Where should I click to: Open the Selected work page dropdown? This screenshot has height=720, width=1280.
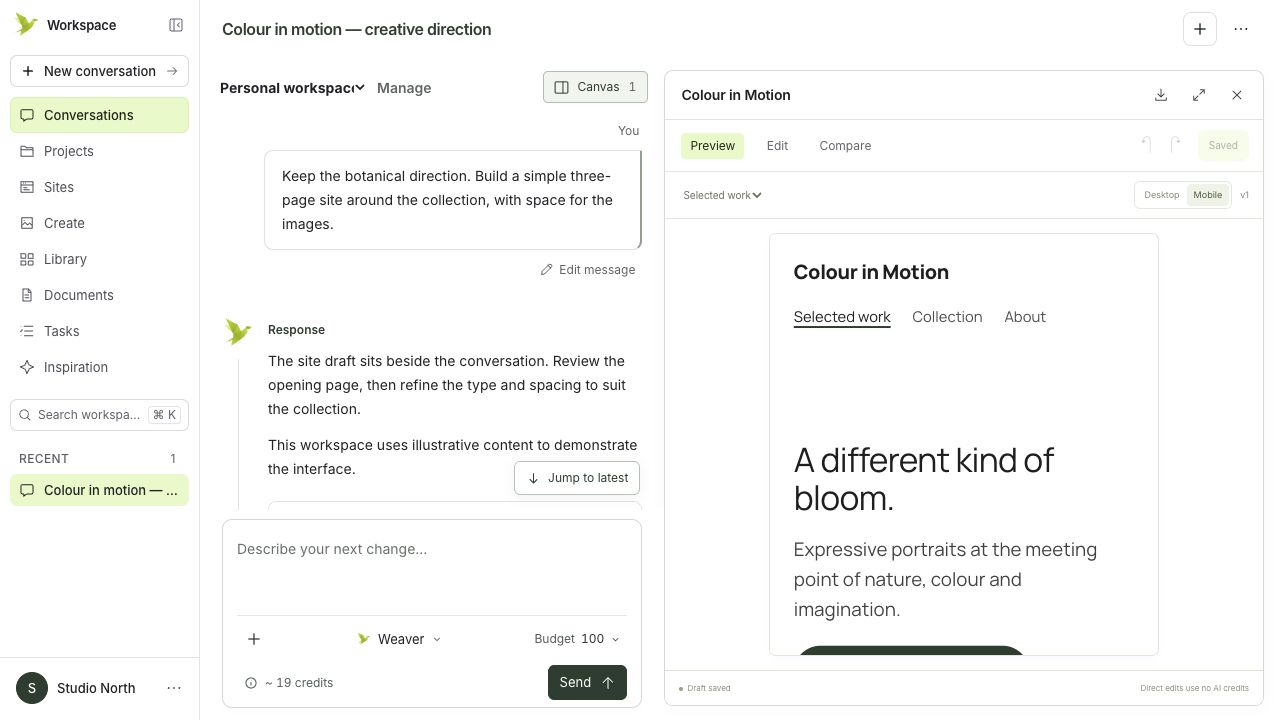click(722, 195)
